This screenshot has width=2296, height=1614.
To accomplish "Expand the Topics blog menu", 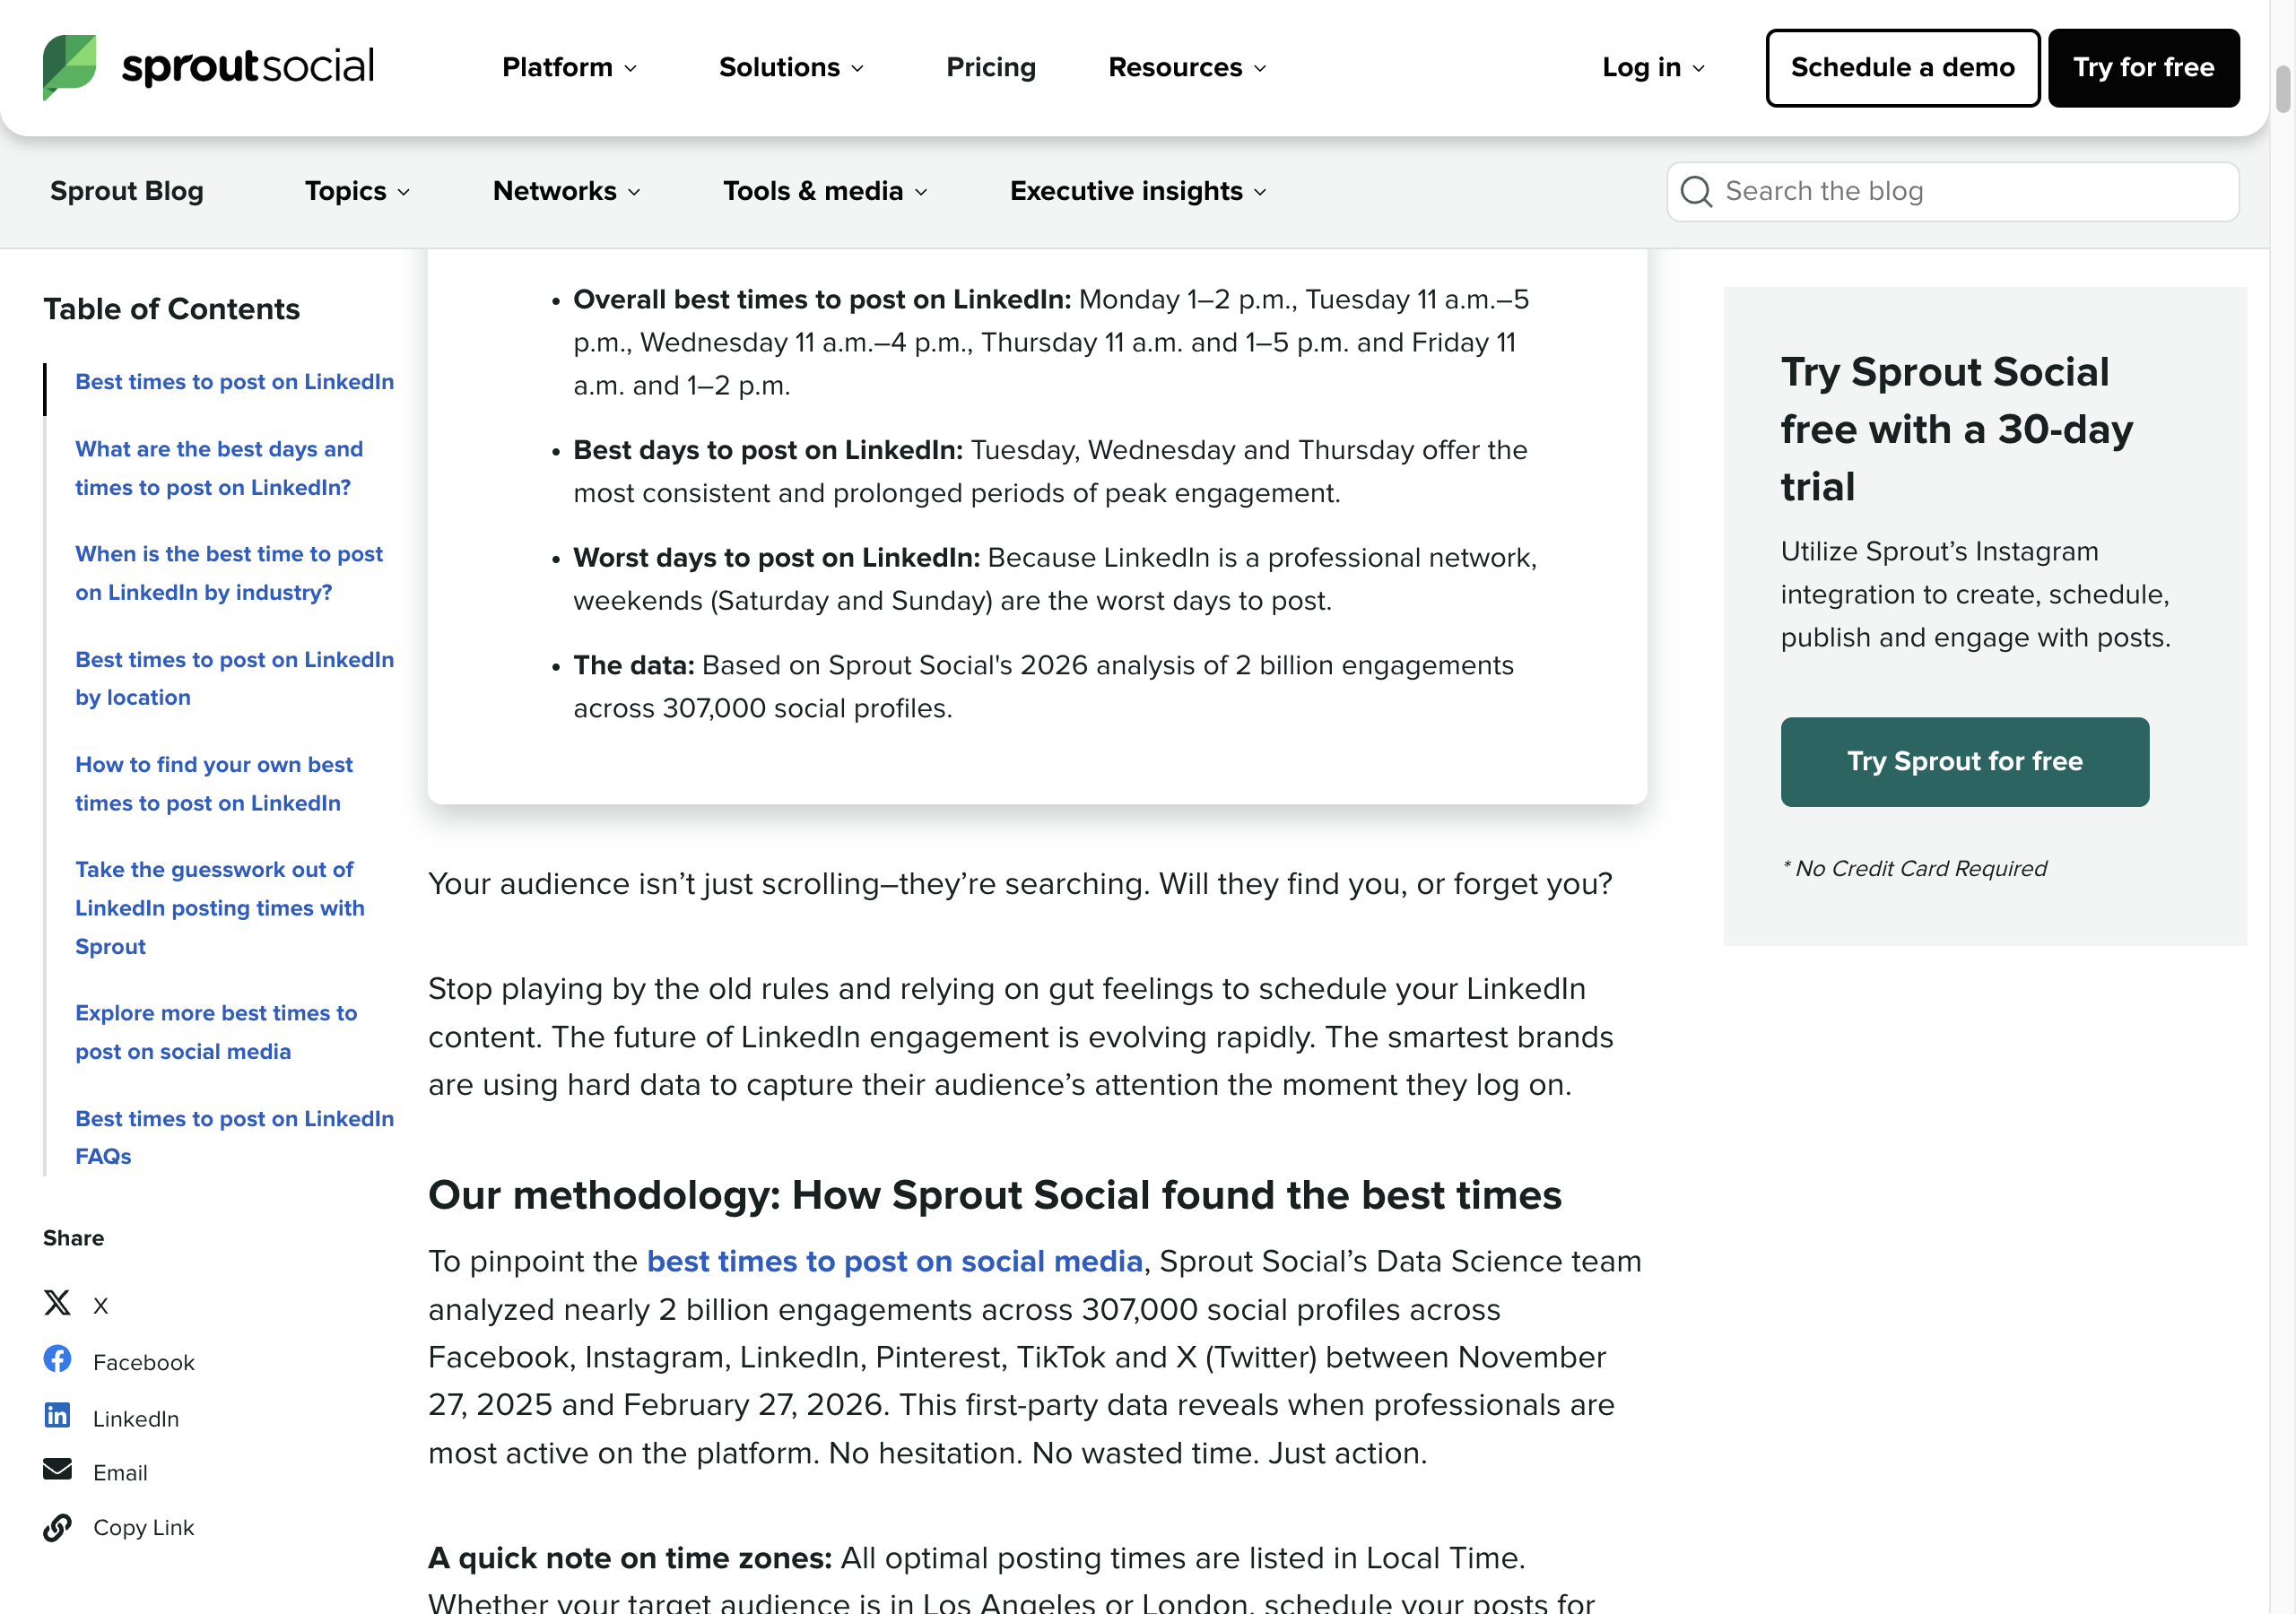I will pos(357,191).
